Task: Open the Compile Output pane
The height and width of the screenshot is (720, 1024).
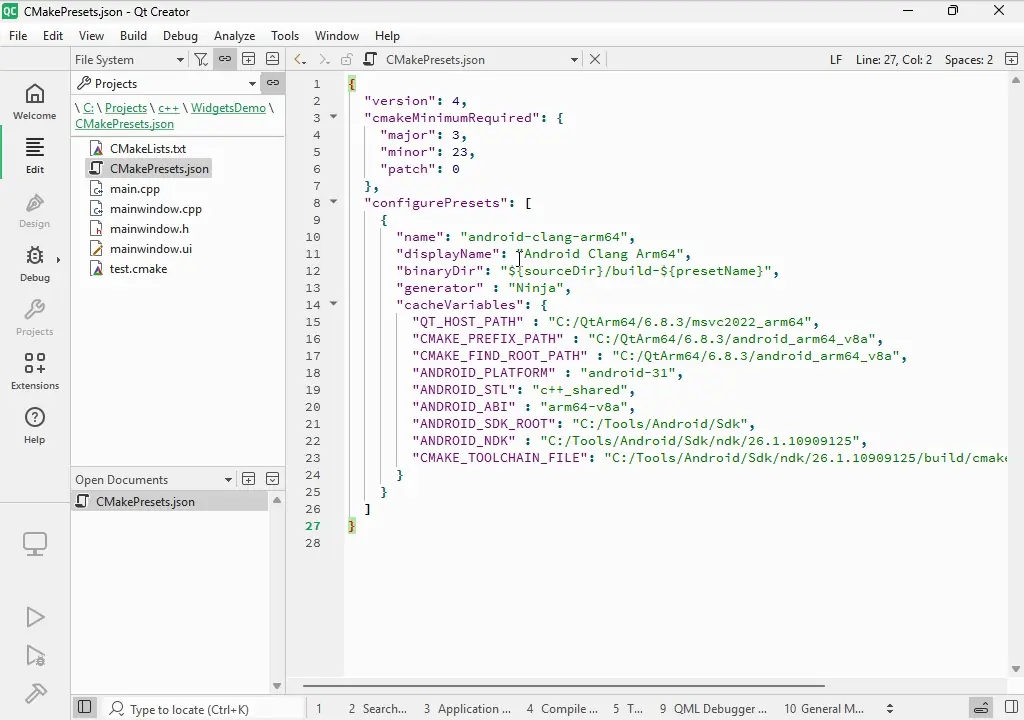Action: [x=563, y=708]
